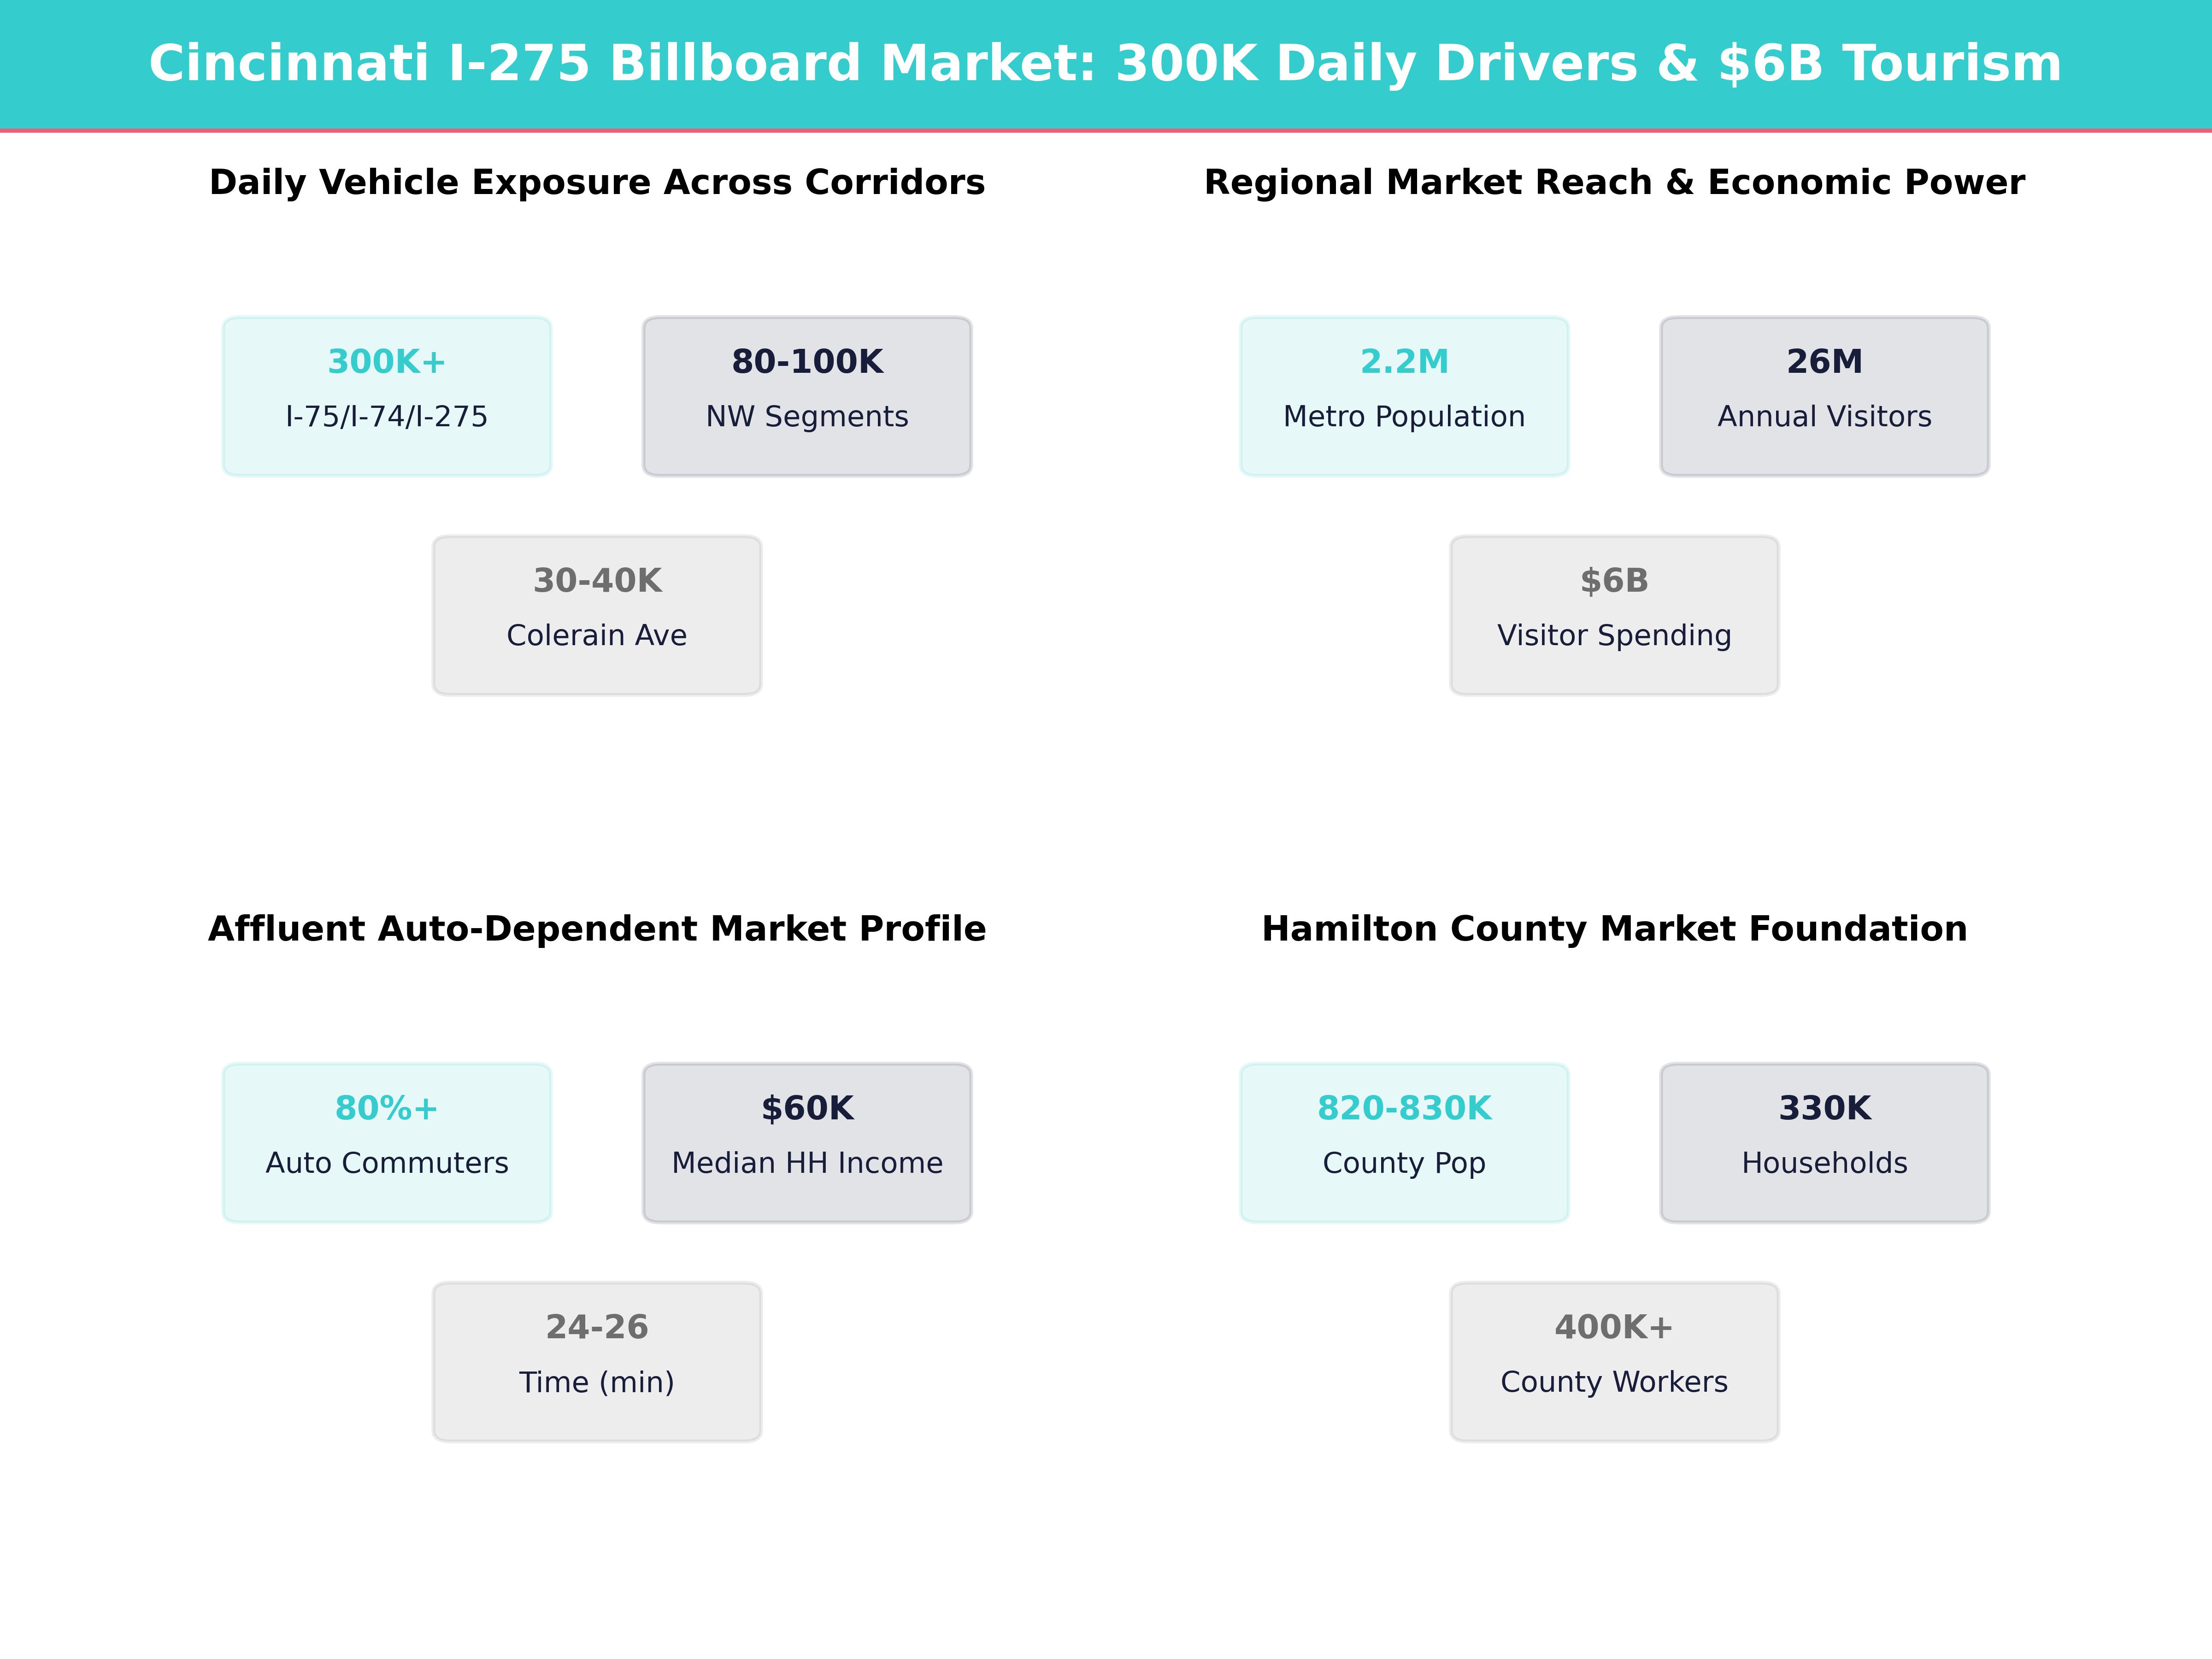Select the Affluent Auto-Dependent Market Profile heading
Image resolution: width=2212 pixels, height=1659 pixels.
tap(597, 928)
